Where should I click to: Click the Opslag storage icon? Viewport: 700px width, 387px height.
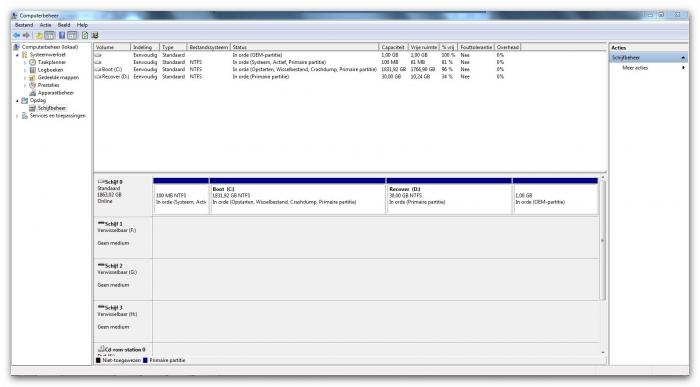coord(25,100)
